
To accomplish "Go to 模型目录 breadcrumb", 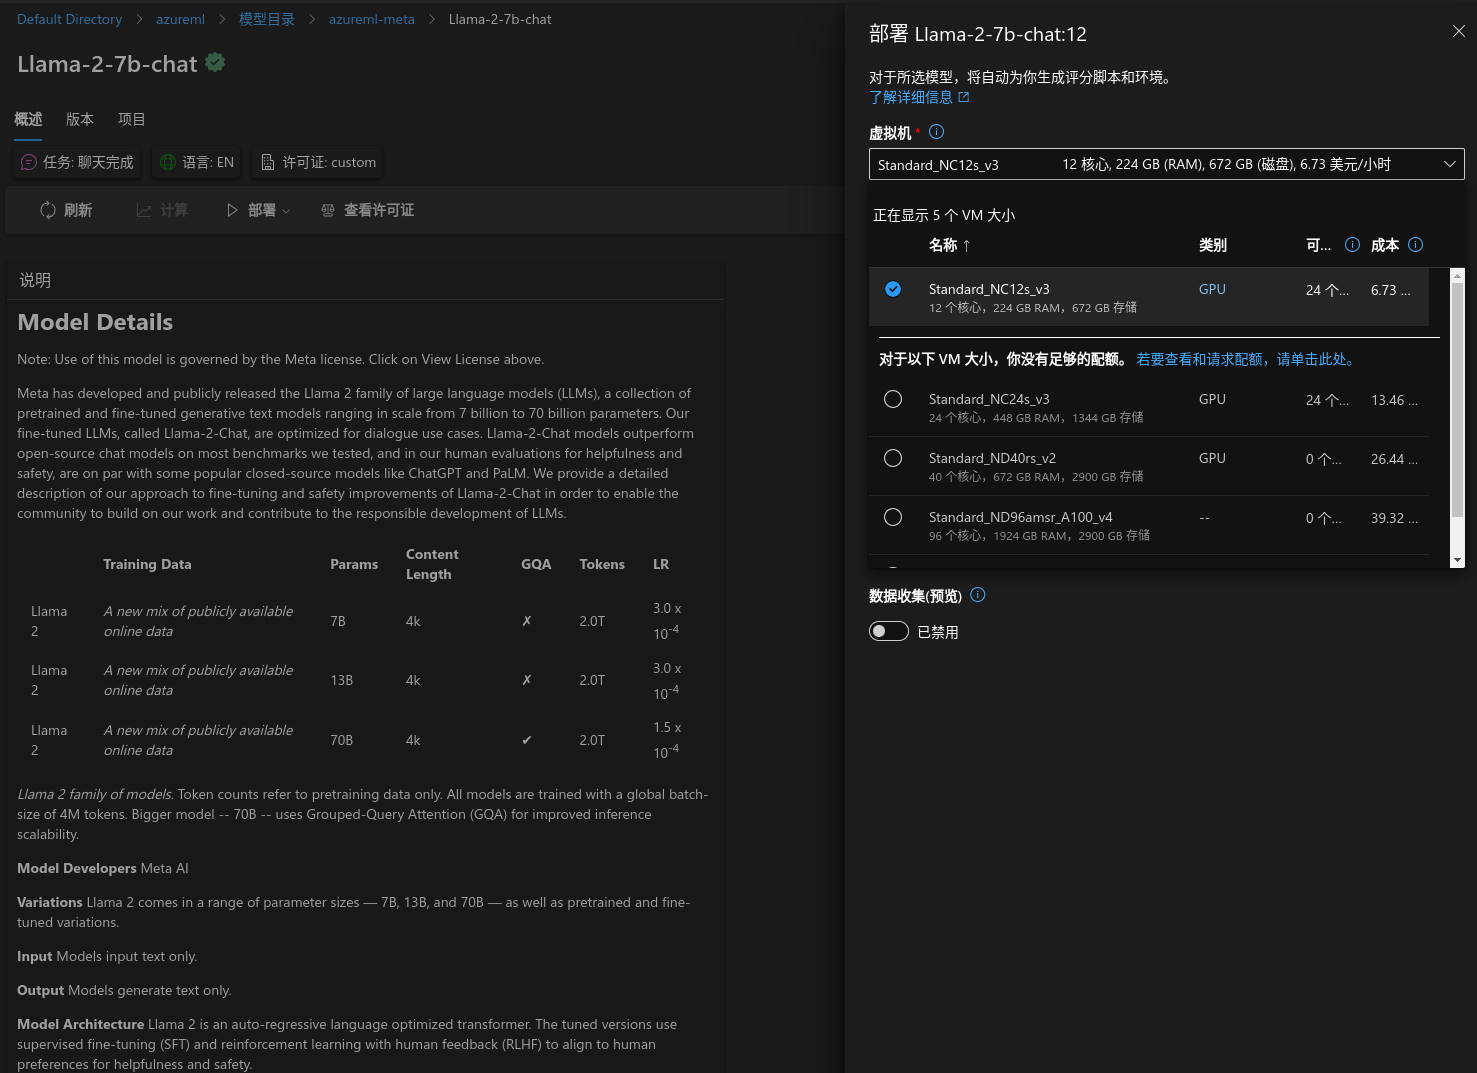I will point(267,19).
